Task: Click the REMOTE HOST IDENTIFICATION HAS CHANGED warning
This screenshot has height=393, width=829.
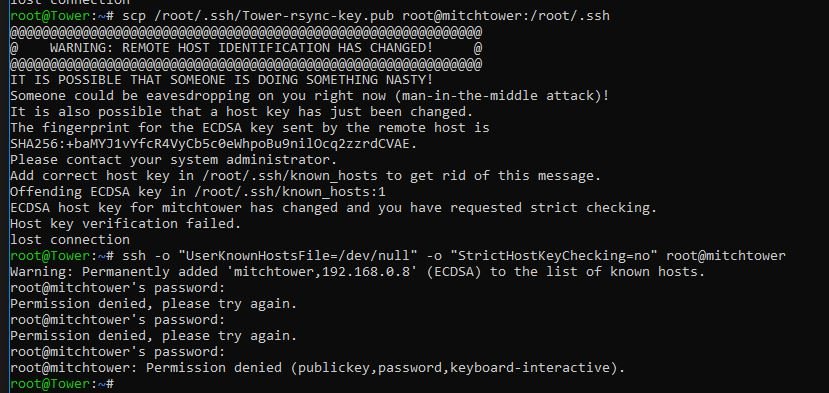Action: click(241, 48)
